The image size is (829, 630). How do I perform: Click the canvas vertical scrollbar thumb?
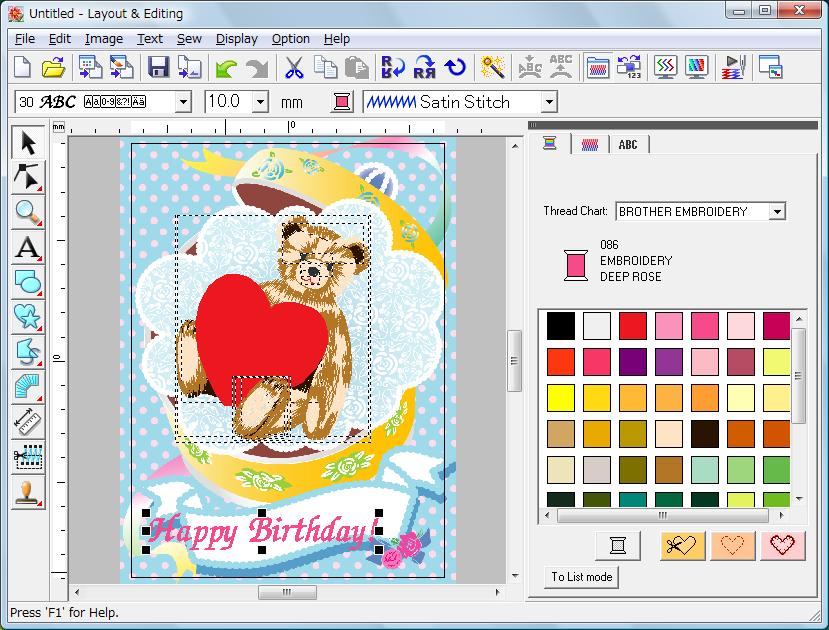514,361
